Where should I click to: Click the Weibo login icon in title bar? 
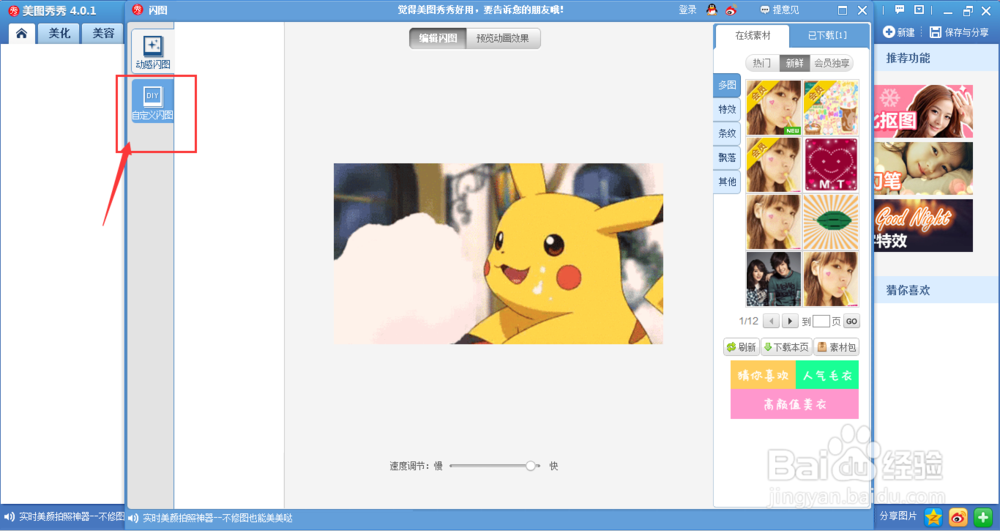click(731, 10)
